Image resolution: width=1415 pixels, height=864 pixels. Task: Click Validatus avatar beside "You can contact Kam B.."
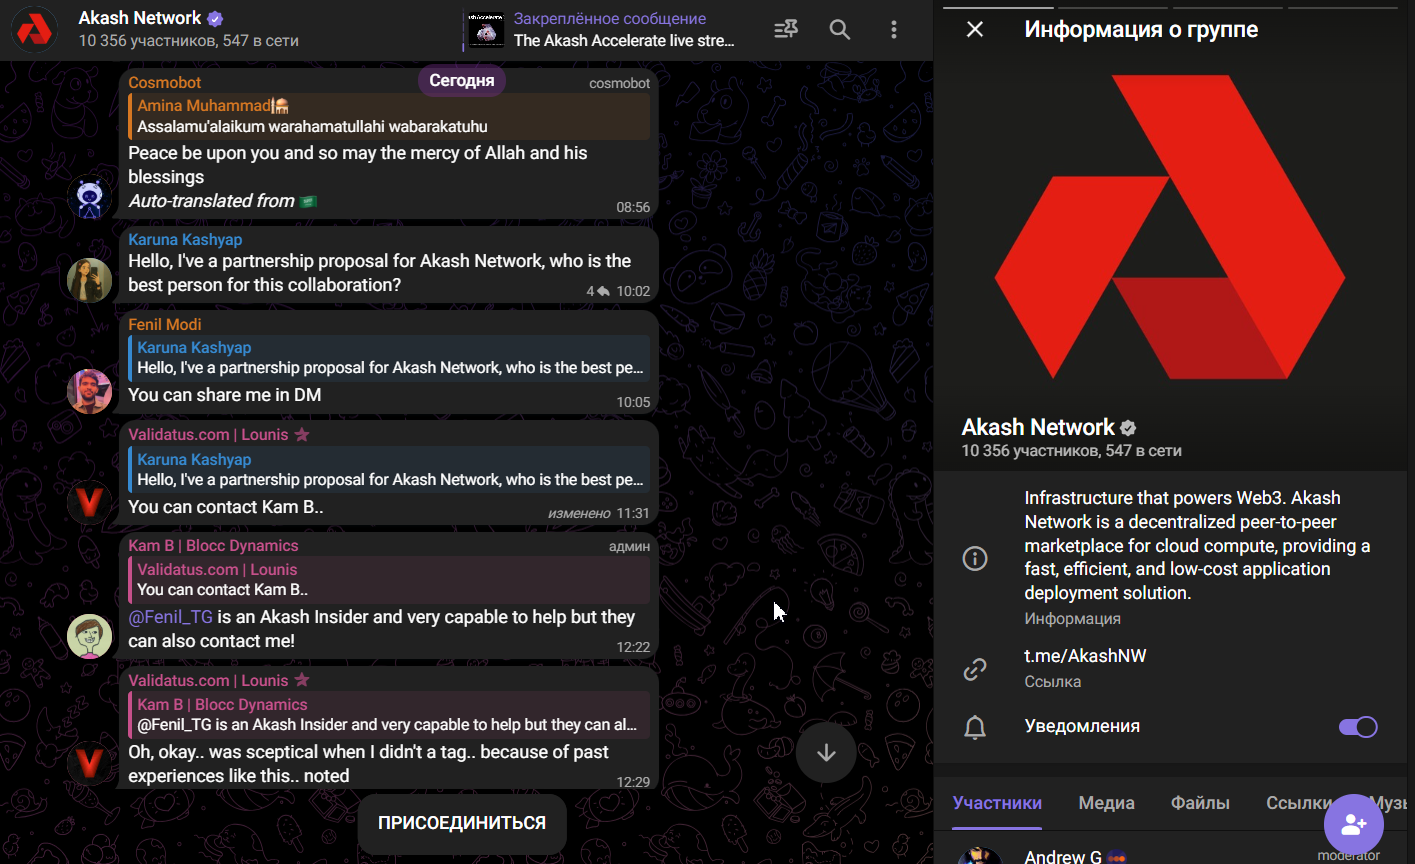point(90,502)
